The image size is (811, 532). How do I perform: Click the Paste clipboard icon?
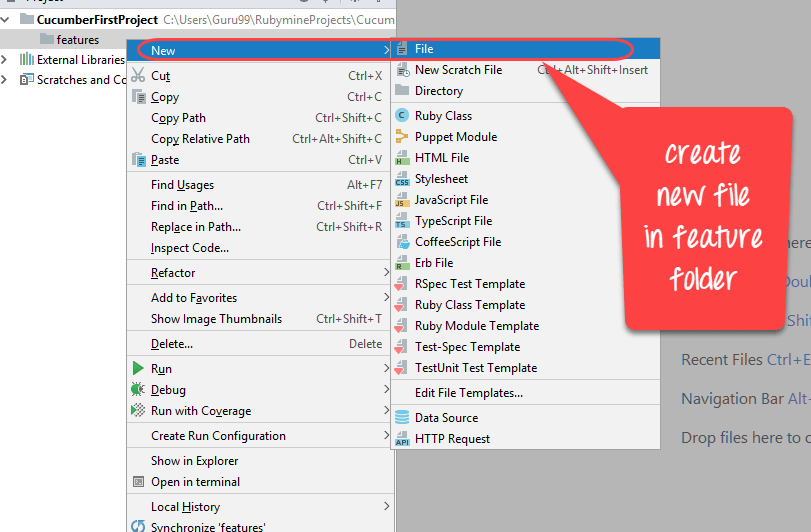click(x=140, y=160)
